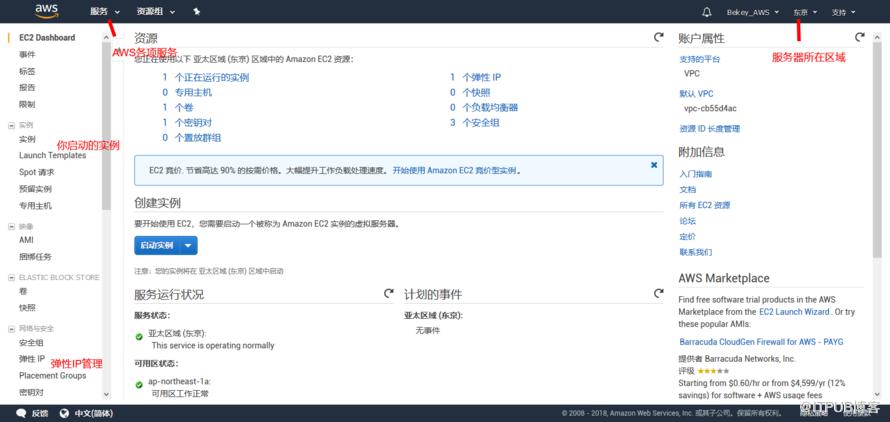This screenshot has height=422, width=890.
Task: Open 报告 in the sidebar
Action: (x=27, y=88)
